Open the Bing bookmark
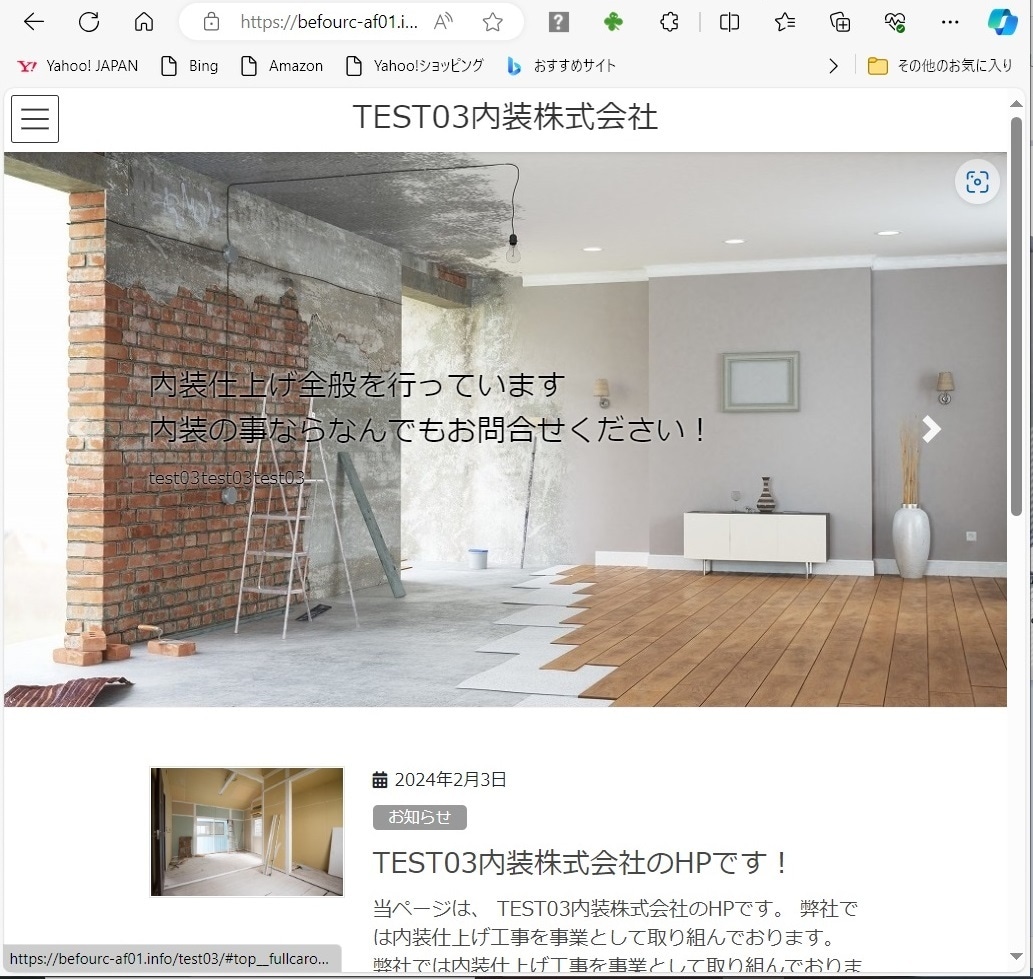 190,66
